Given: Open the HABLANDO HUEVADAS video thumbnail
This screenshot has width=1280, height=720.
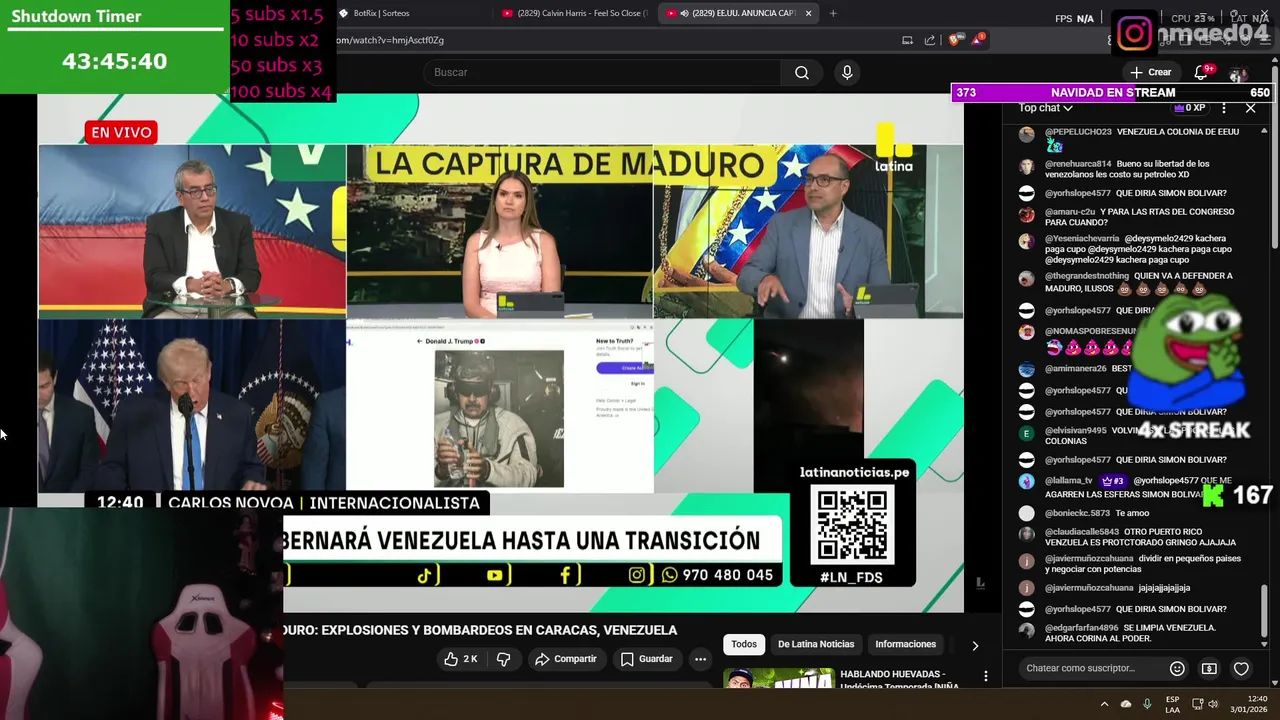Looking at the screenshot, I should tap(778, 679).
